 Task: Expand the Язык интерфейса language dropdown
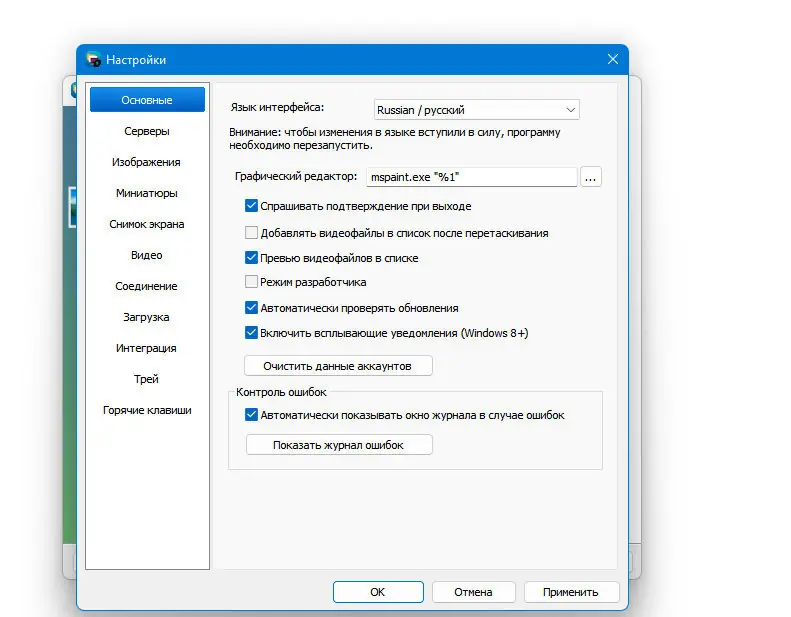point(477,109)
